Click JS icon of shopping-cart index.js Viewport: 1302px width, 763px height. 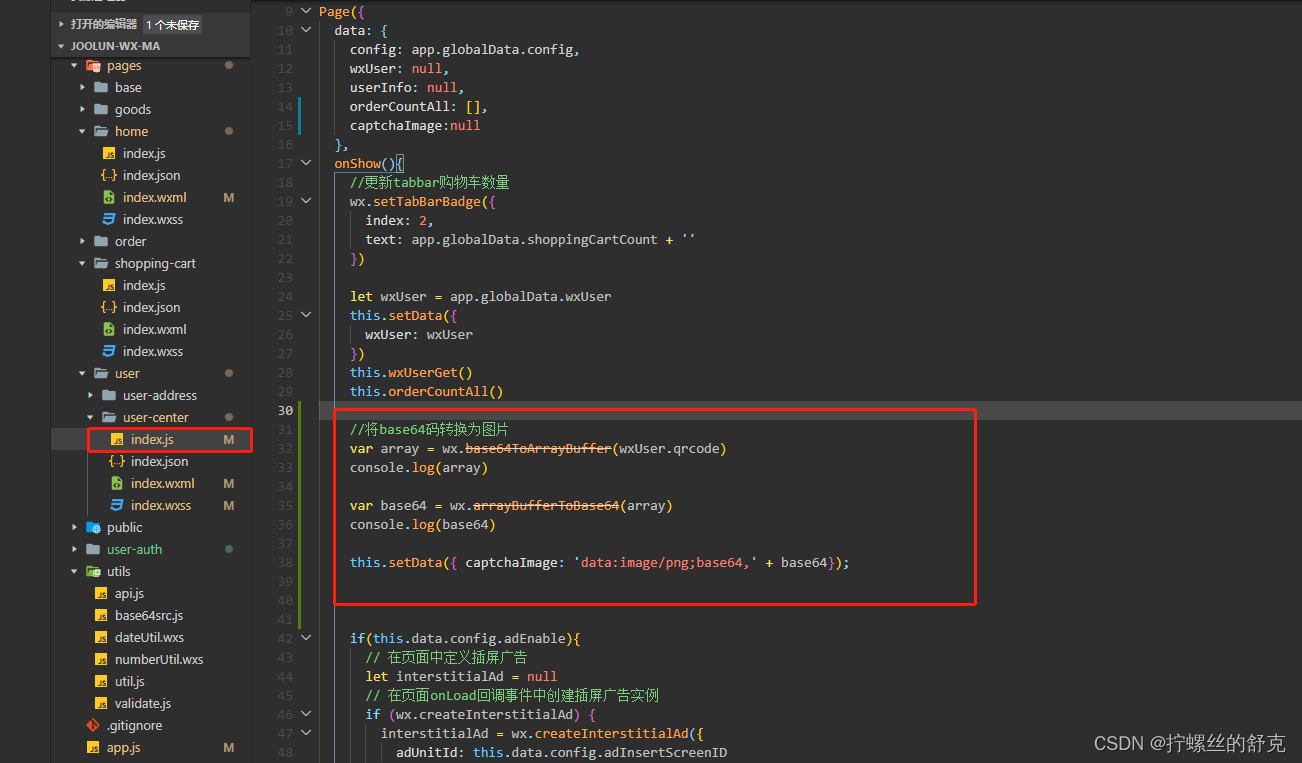tap(109, 286)
